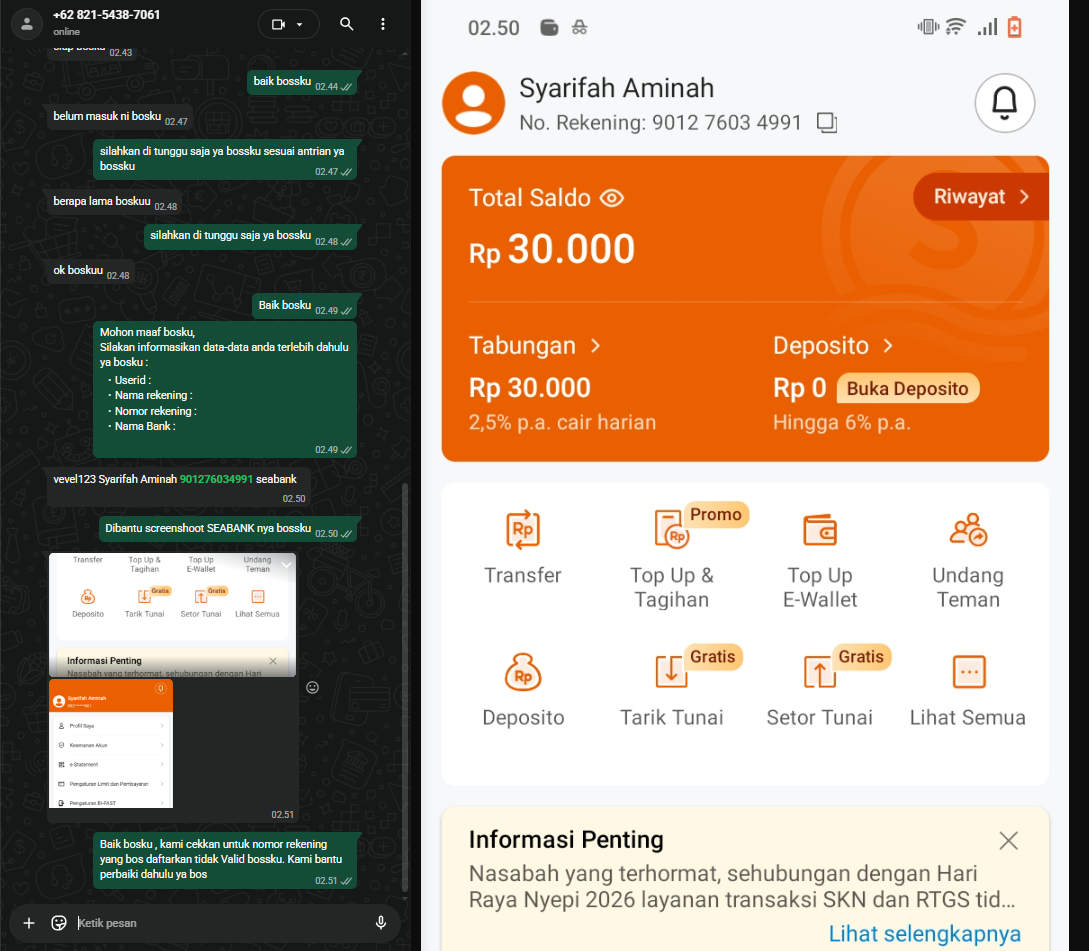Click the Lihat selengkapnya link
The height and width of the screenshot is (951, 1089).
pos(924,934)
